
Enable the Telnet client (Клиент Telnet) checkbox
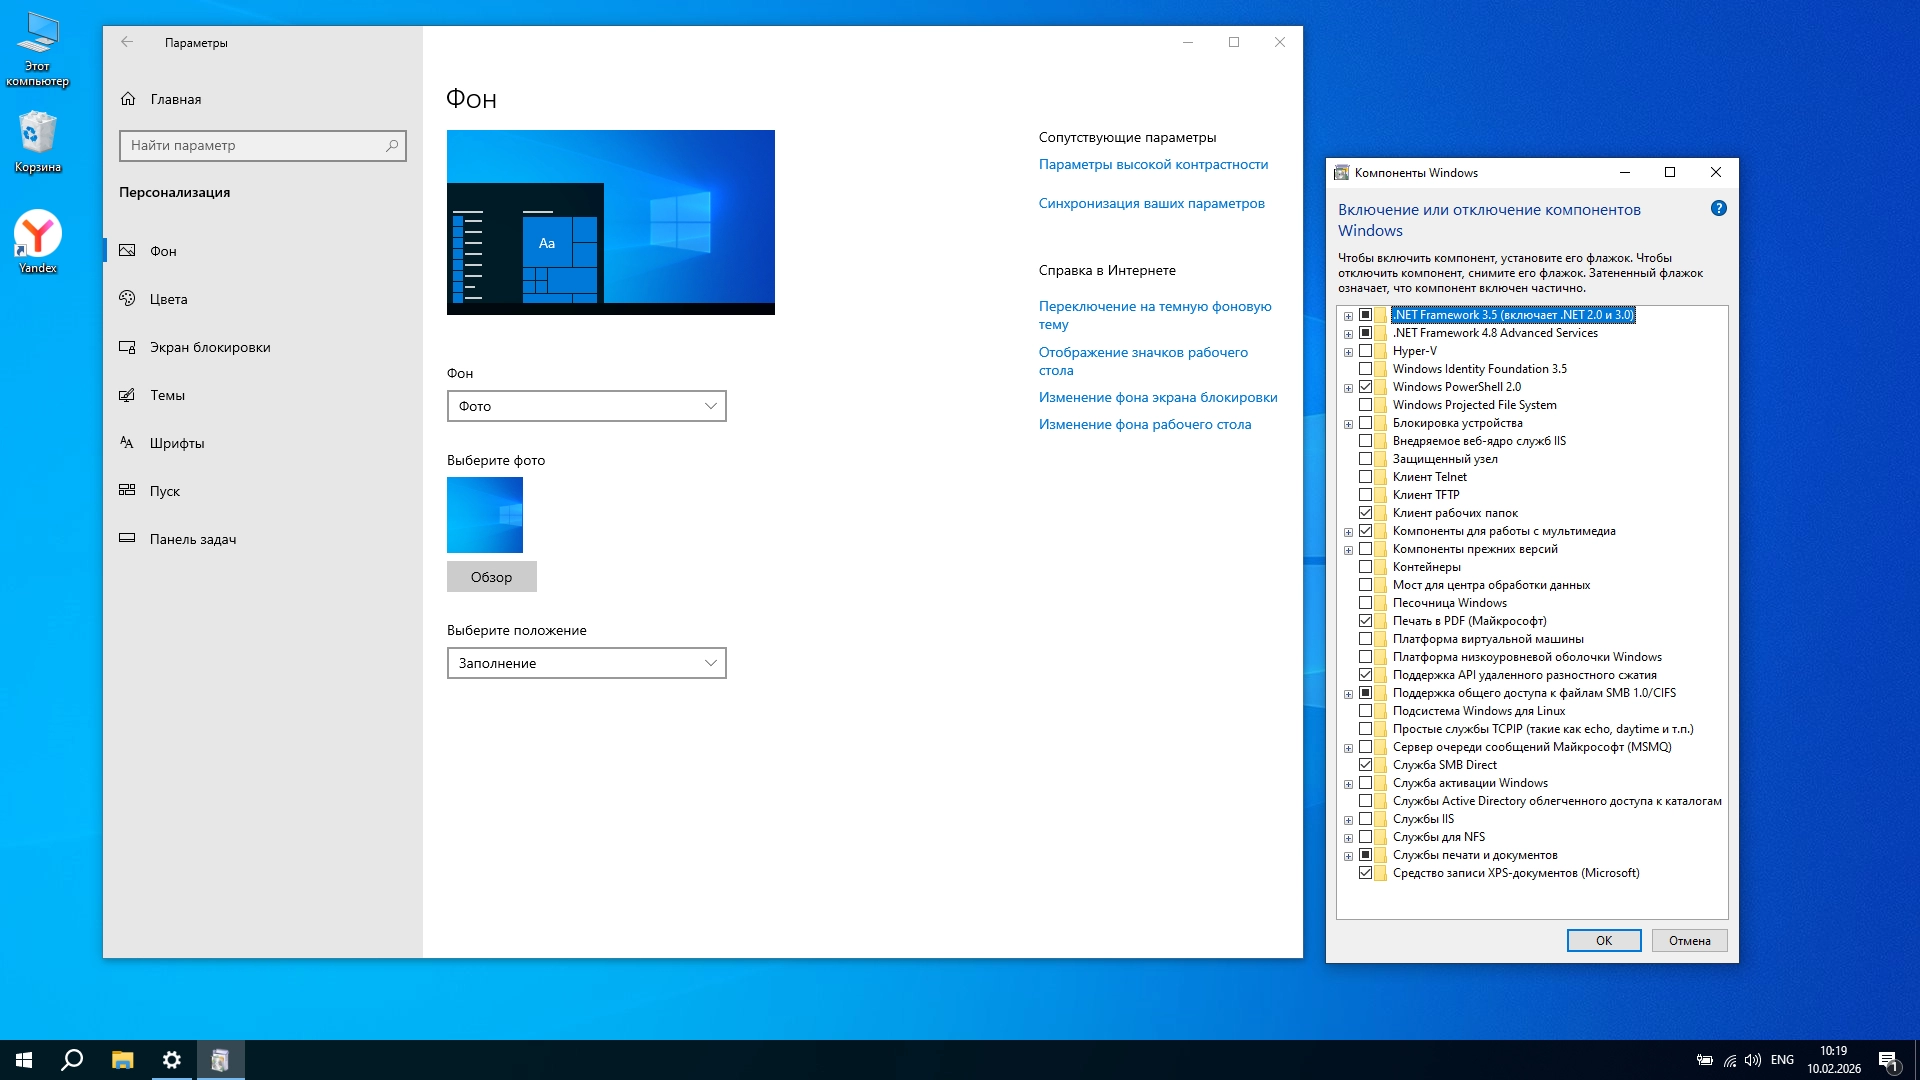[1365, 477]
